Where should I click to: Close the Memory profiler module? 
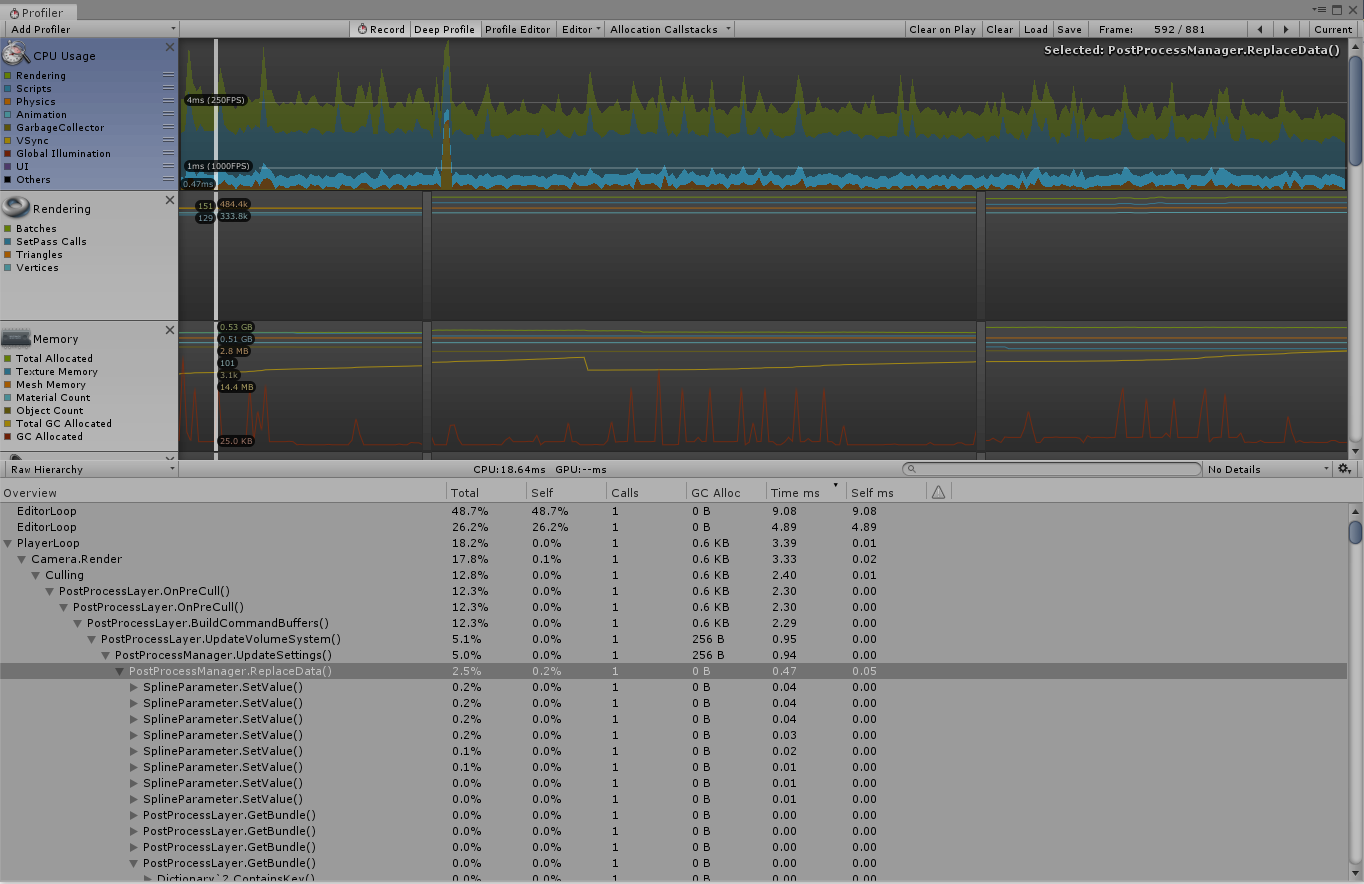click(169, 329)
